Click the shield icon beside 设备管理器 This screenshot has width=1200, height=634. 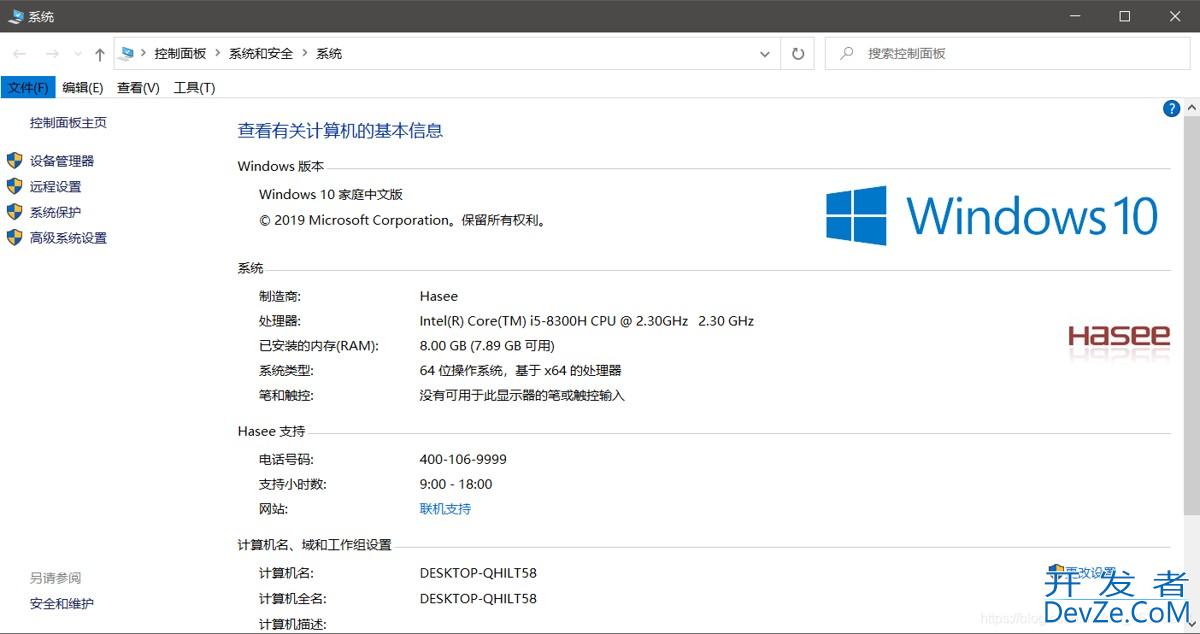click(14, 160)
